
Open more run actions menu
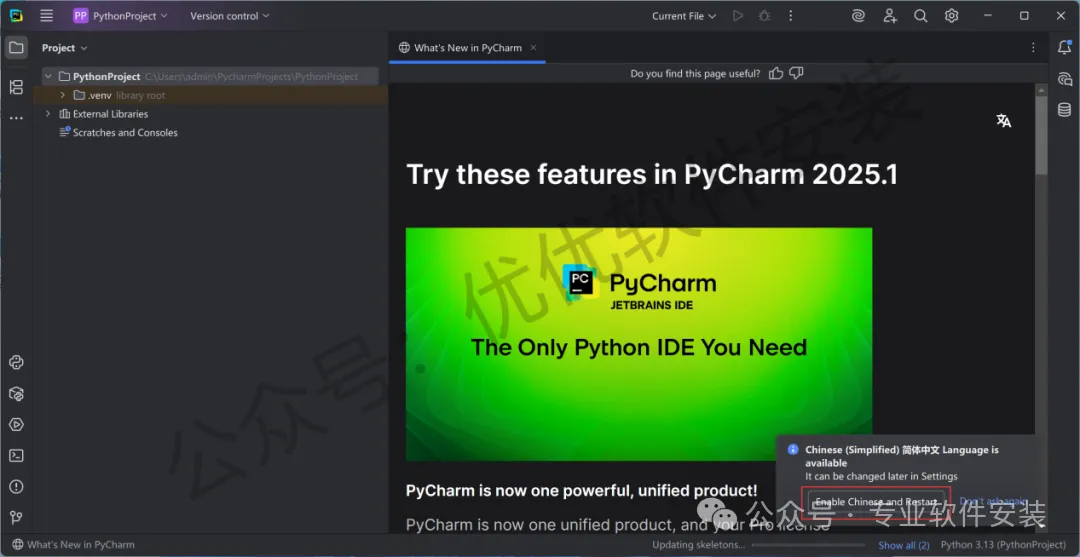790,15
